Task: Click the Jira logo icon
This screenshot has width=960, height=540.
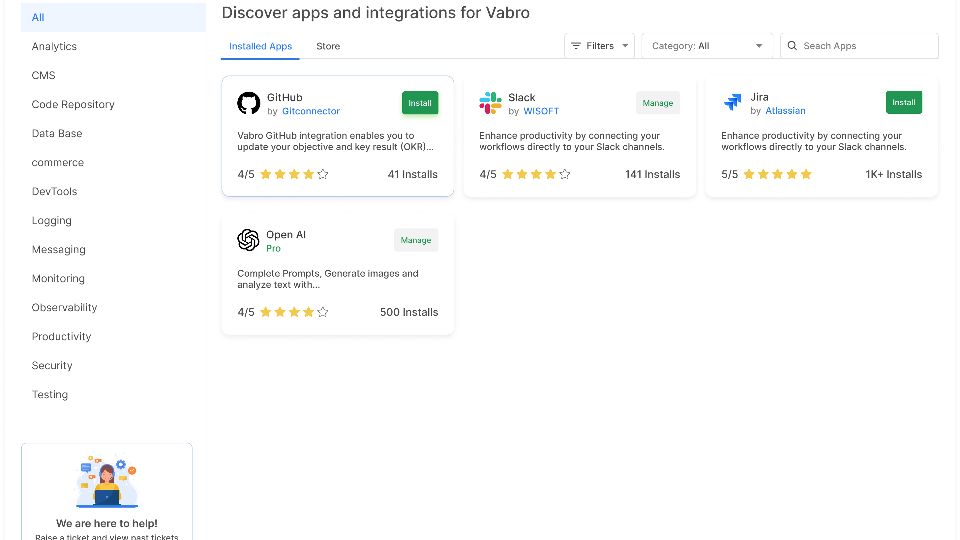Action: pos(732,103)
